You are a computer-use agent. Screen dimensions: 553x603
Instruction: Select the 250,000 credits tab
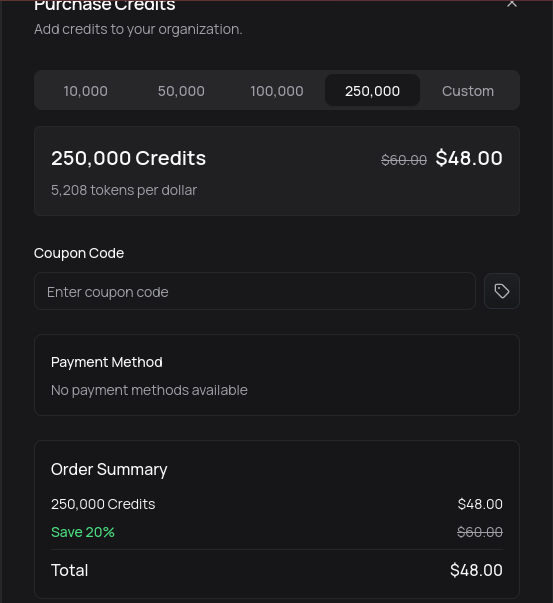pos(372,91)
